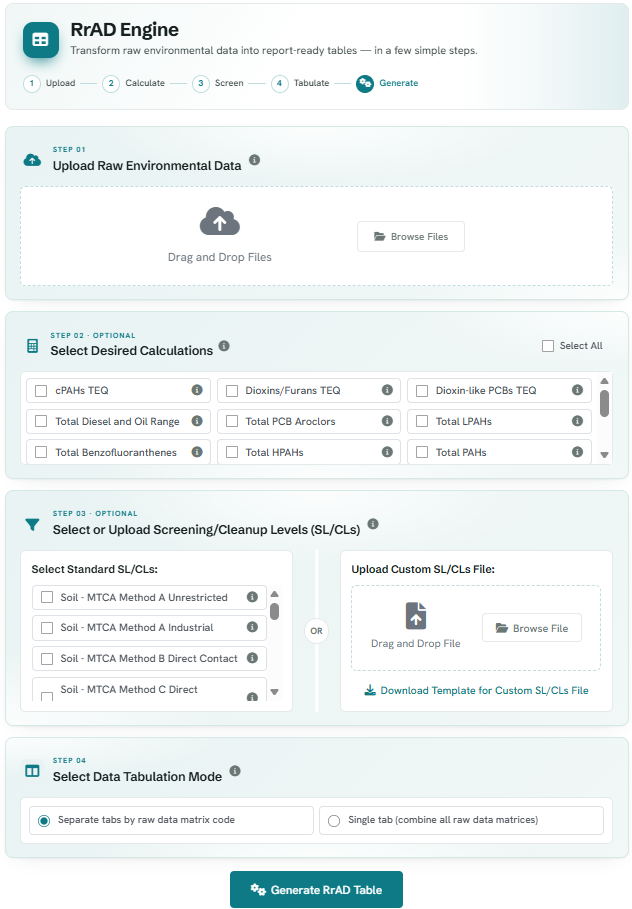Image resolution: width=632 pixels, height=909 pixels.
Task: Show info for Soil - MTCA Method B Direct Contact
Action: point(252,657)
